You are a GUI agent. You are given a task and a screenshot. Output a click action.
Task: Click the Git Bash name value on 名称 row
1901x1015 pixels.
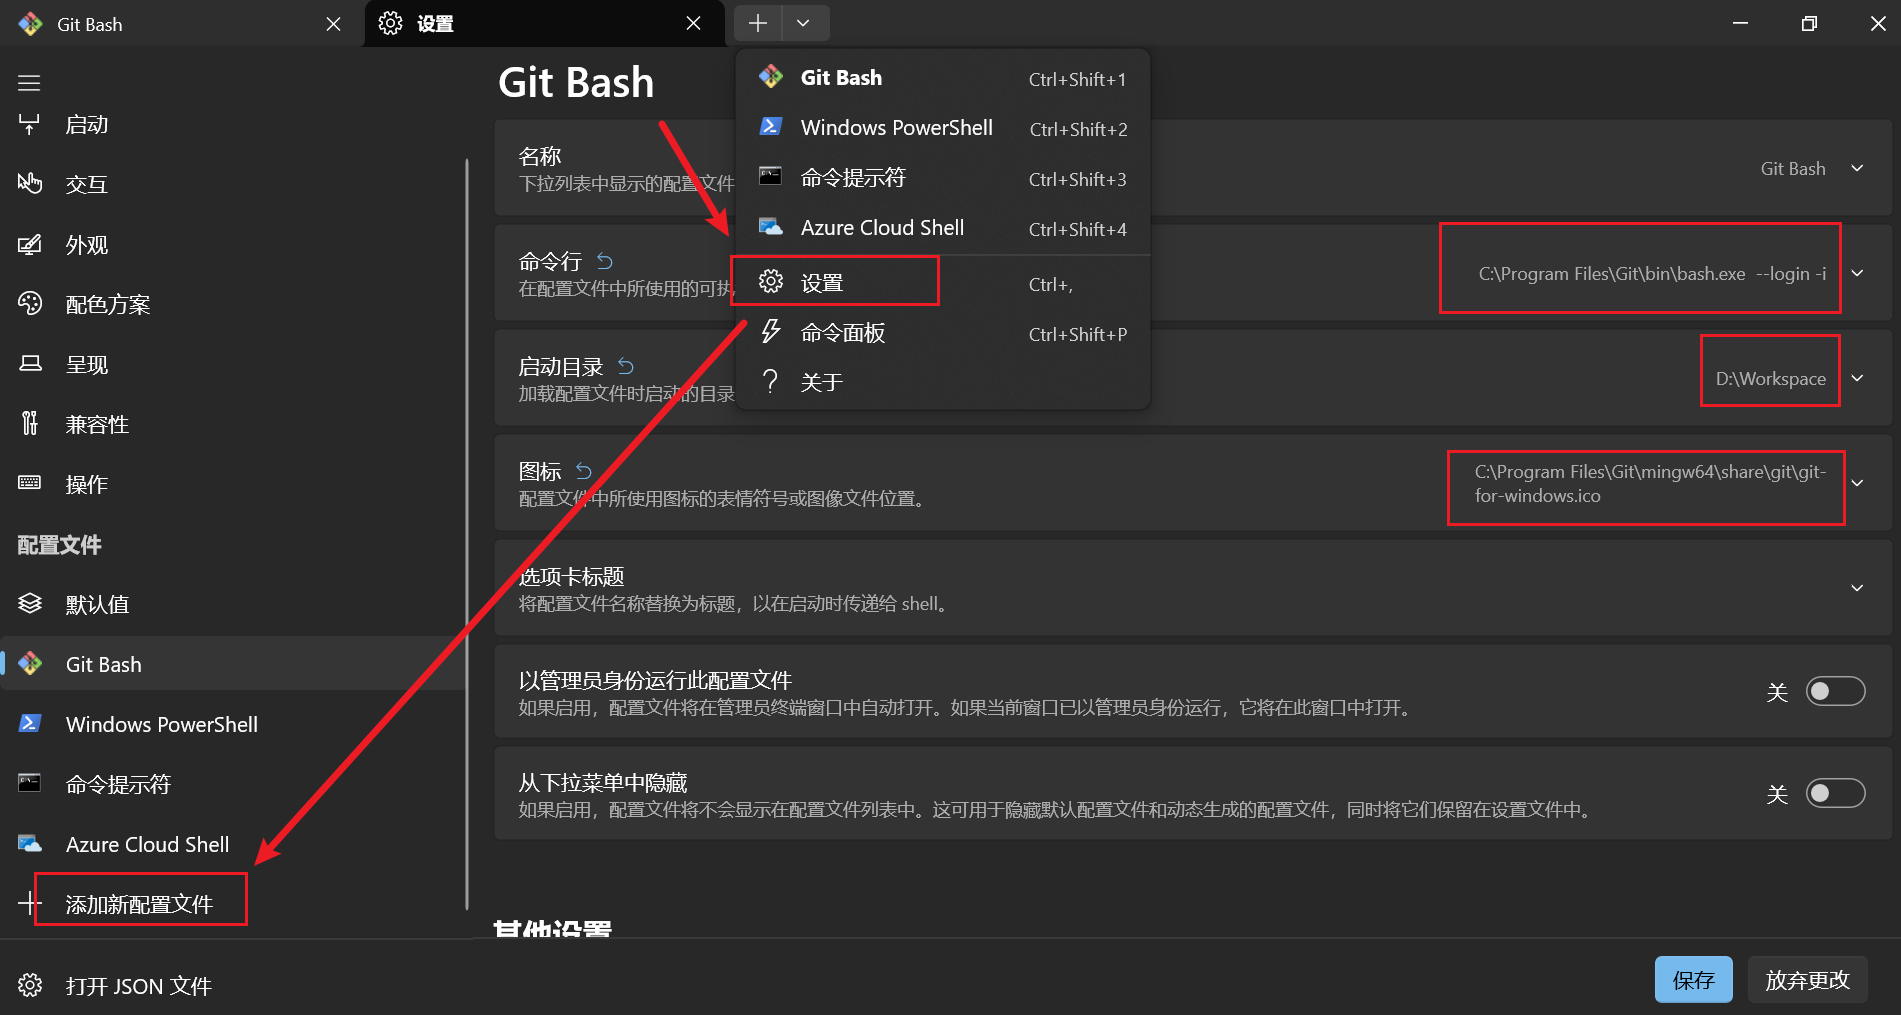(x=1793, y=169)
